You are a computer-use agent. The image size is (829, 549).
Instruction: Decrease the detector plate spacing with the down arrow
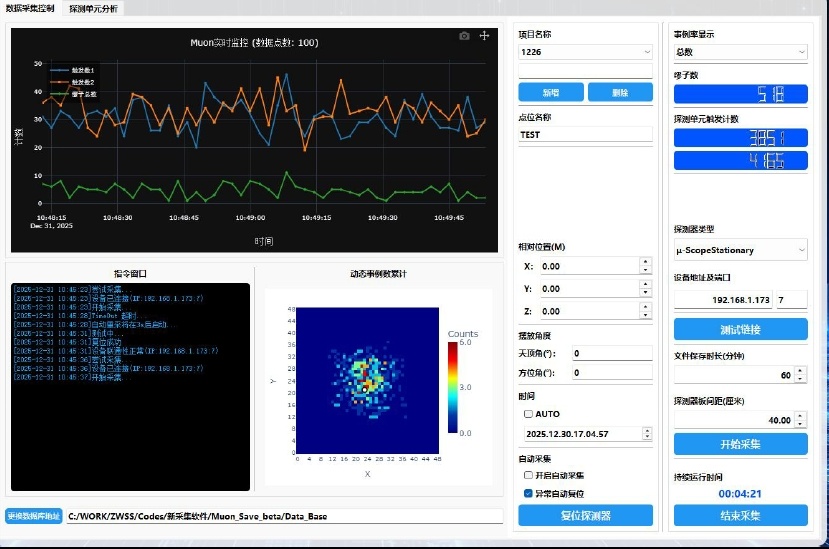coord(800,424)
